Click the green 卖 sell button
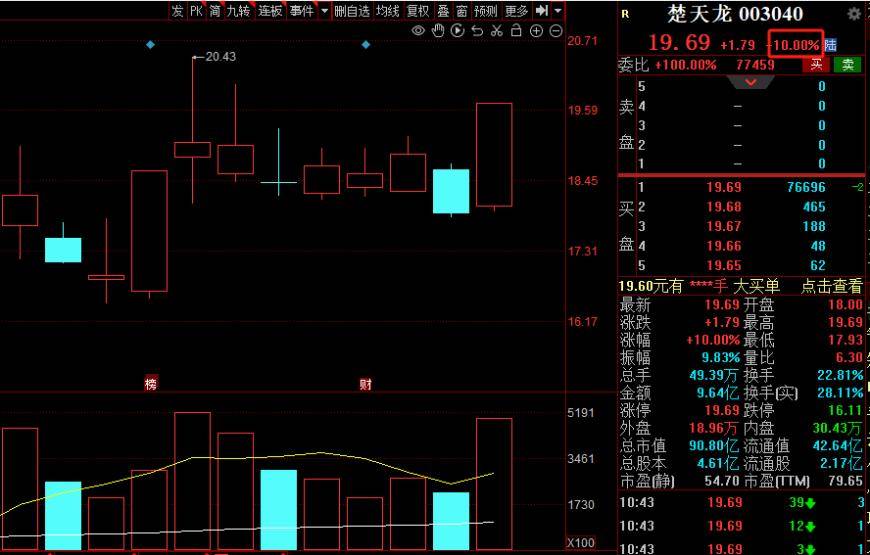Screen dimensions: 870x555 (x=847, y=64)
